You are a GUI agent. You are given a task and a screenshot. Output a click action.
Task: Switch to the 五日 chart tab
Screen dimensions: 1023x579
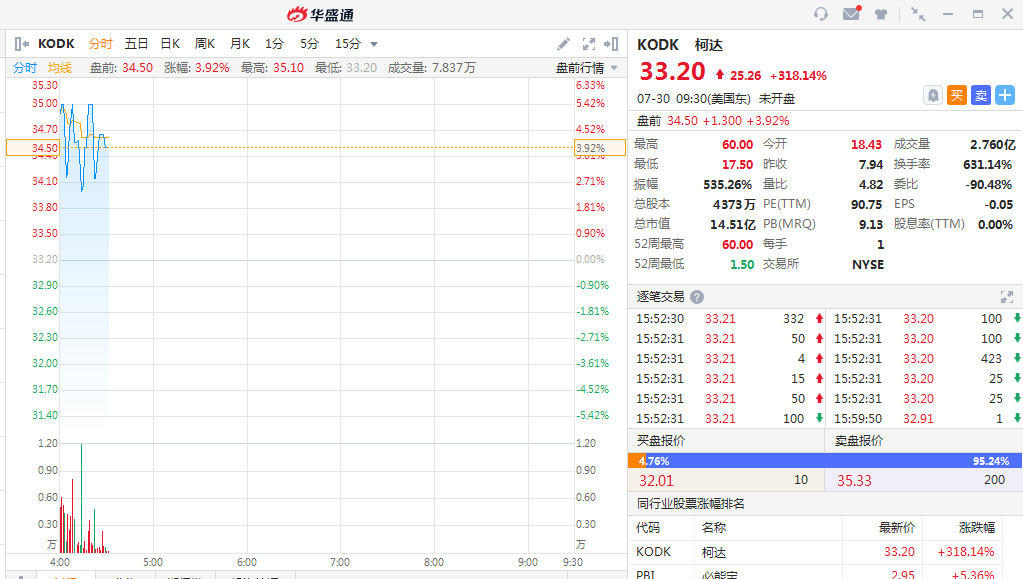coord(137,44)
